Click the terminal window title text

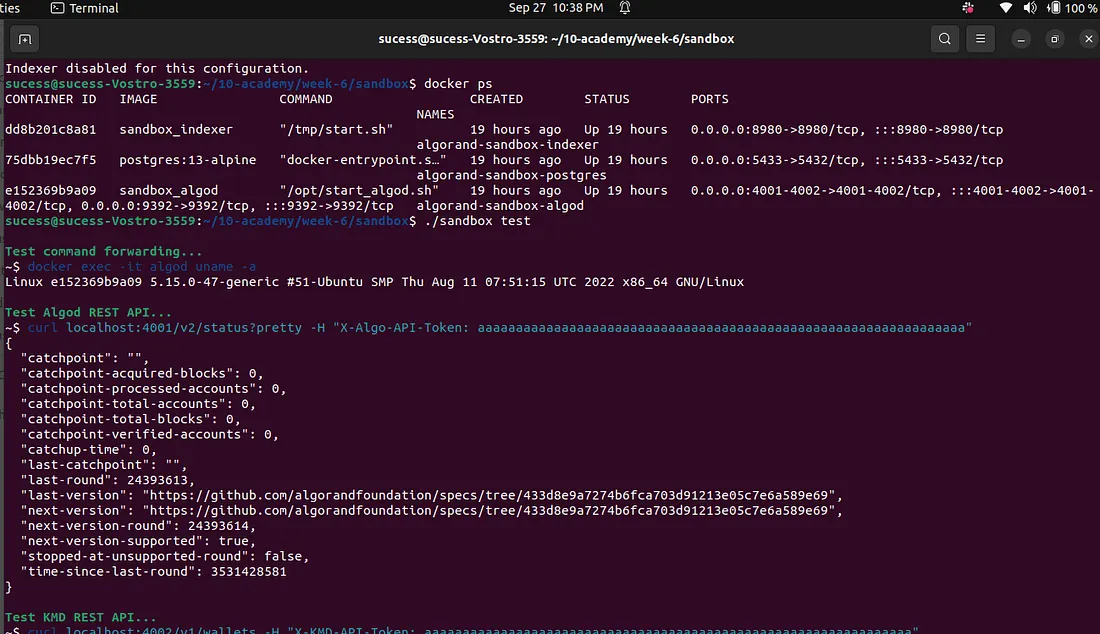(556, 39)
